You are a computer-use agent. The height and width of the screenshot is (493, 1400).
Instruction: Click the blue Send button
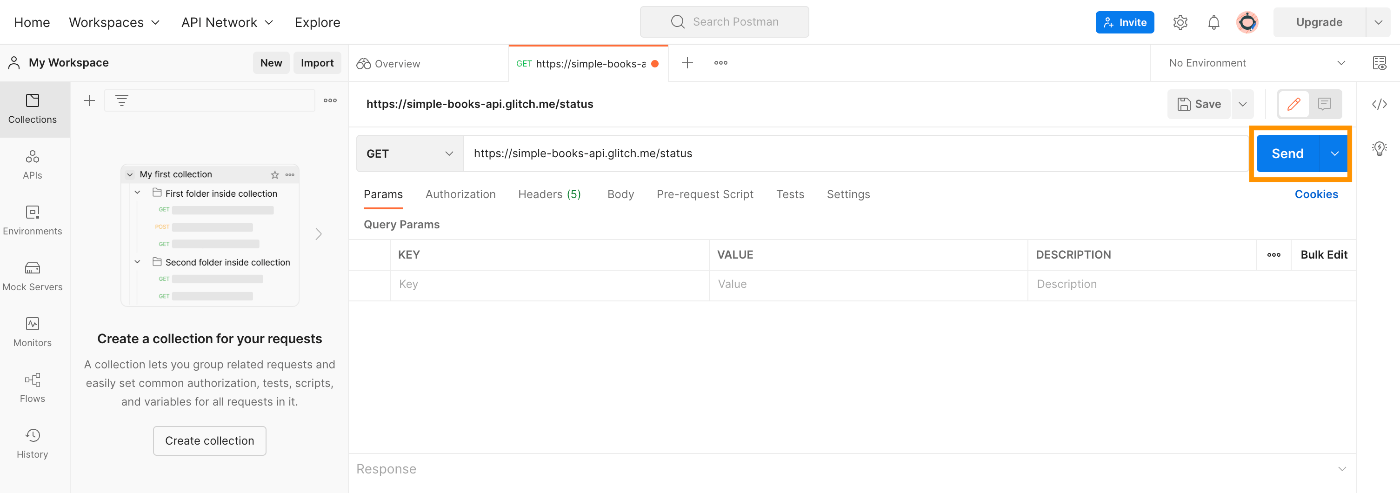1288,153
